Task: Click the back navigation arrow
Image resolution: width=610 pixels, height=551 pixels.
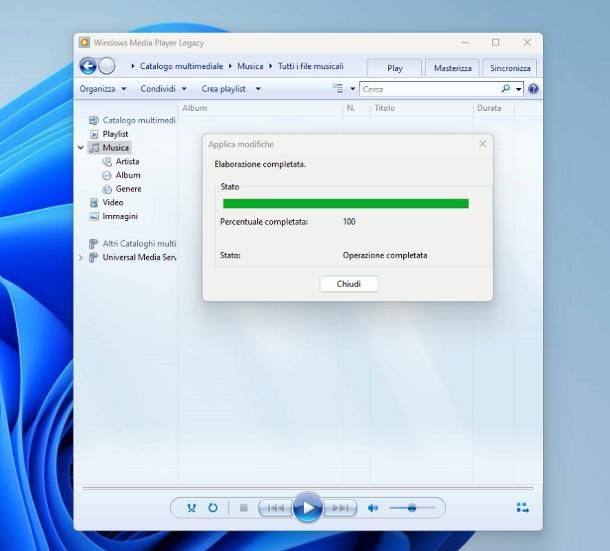Action: pyautogui.click(x=88, y=66)
